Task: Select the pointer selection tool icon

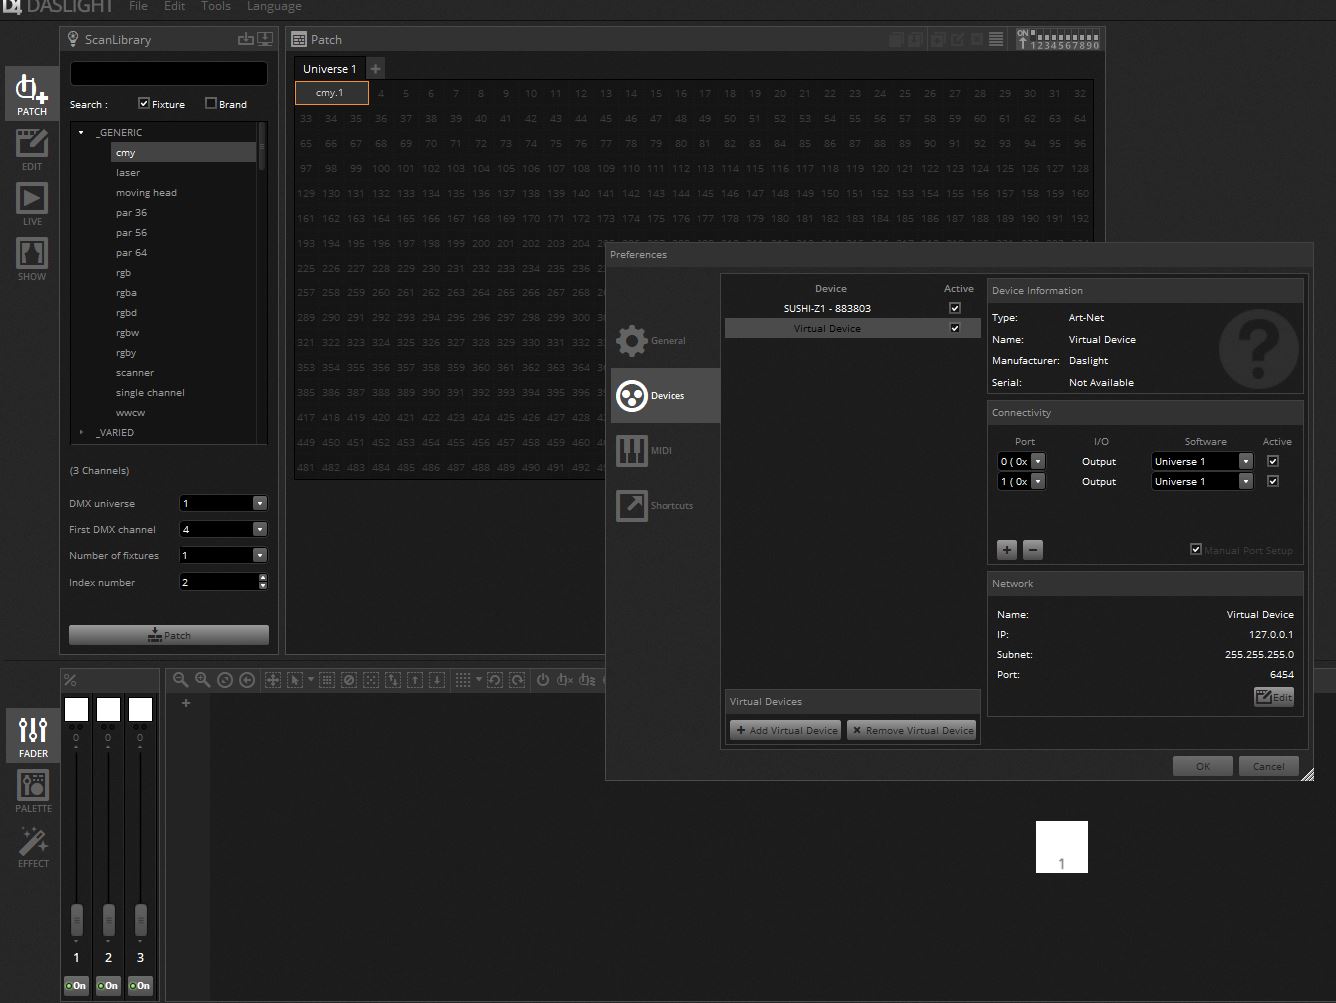Action: pos(294,680)
